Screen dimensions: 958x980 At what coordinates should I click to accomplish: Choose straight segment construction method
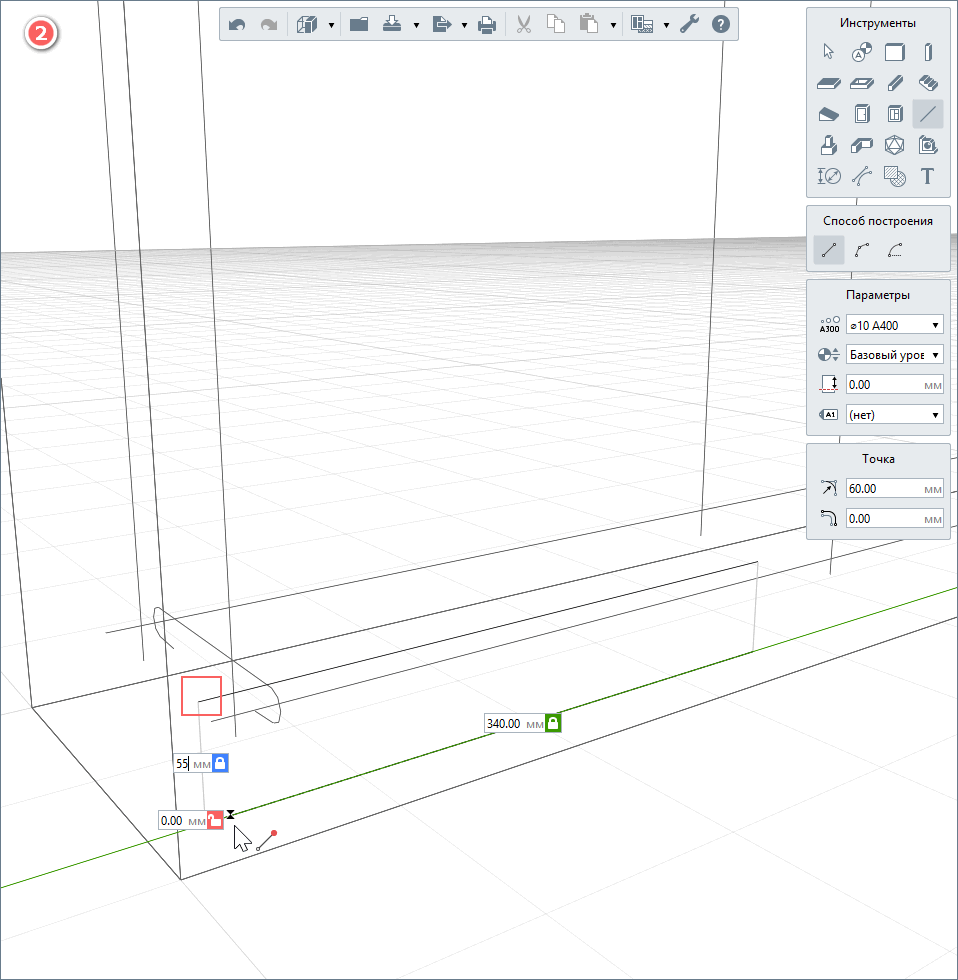(828, 250)
